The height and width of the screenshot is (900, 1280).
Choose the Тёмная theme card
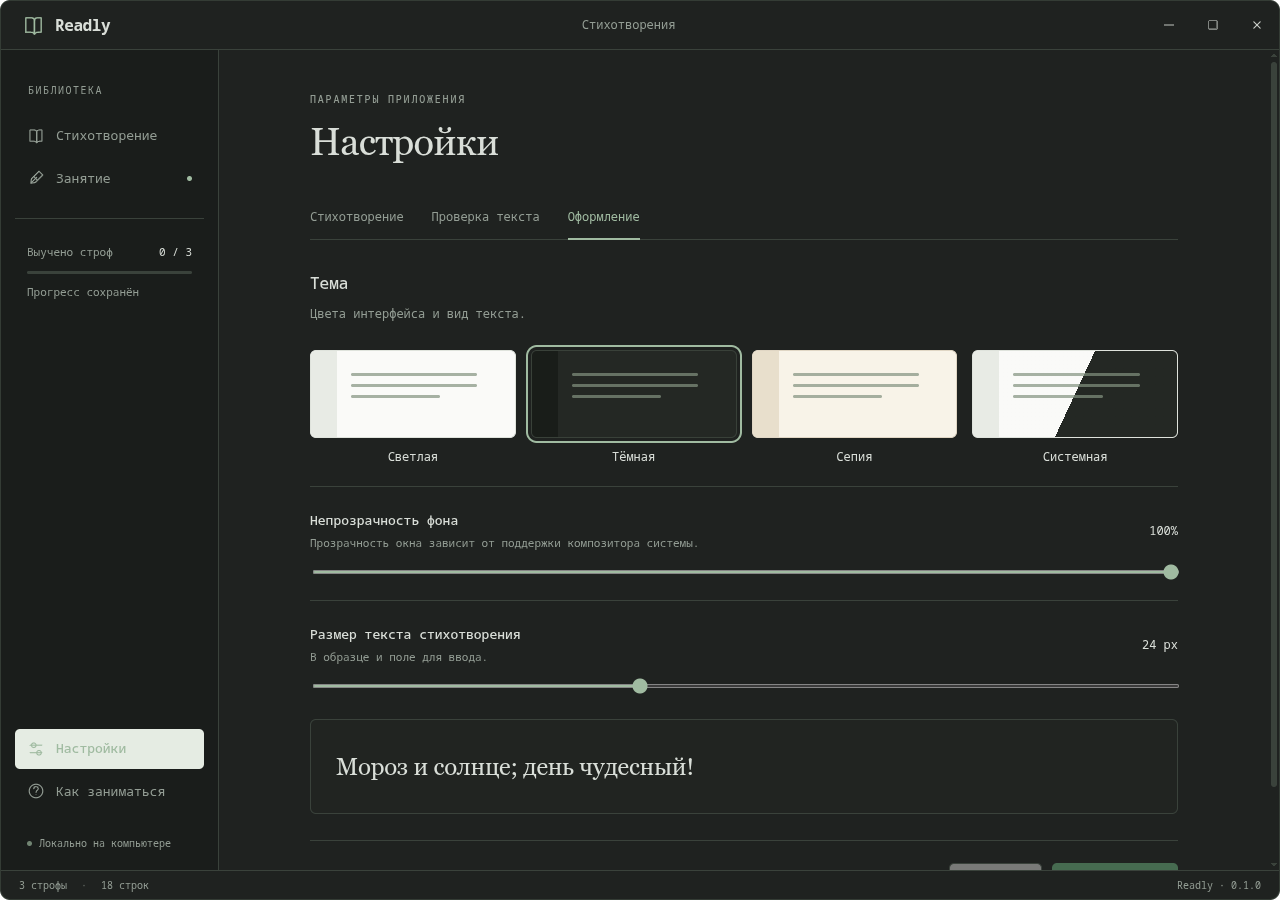coord(634,394)
